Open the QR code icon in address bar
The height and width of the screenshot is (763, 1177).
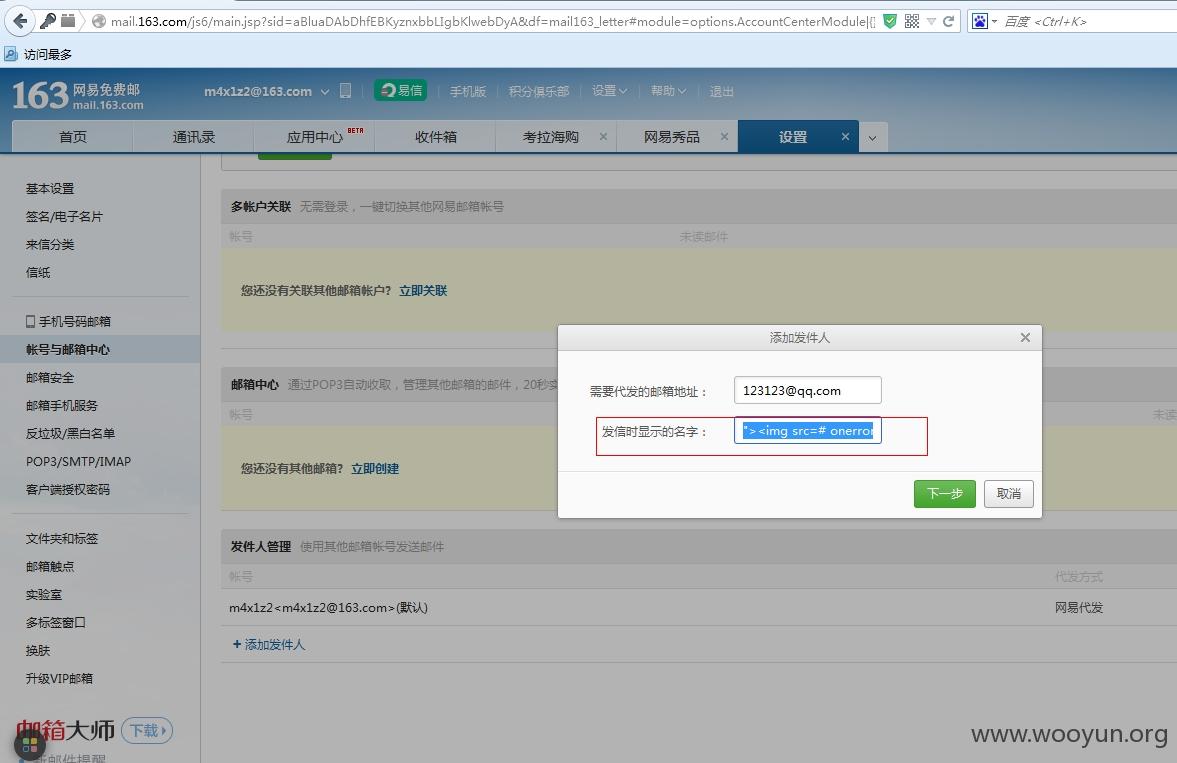pos(911,21)
